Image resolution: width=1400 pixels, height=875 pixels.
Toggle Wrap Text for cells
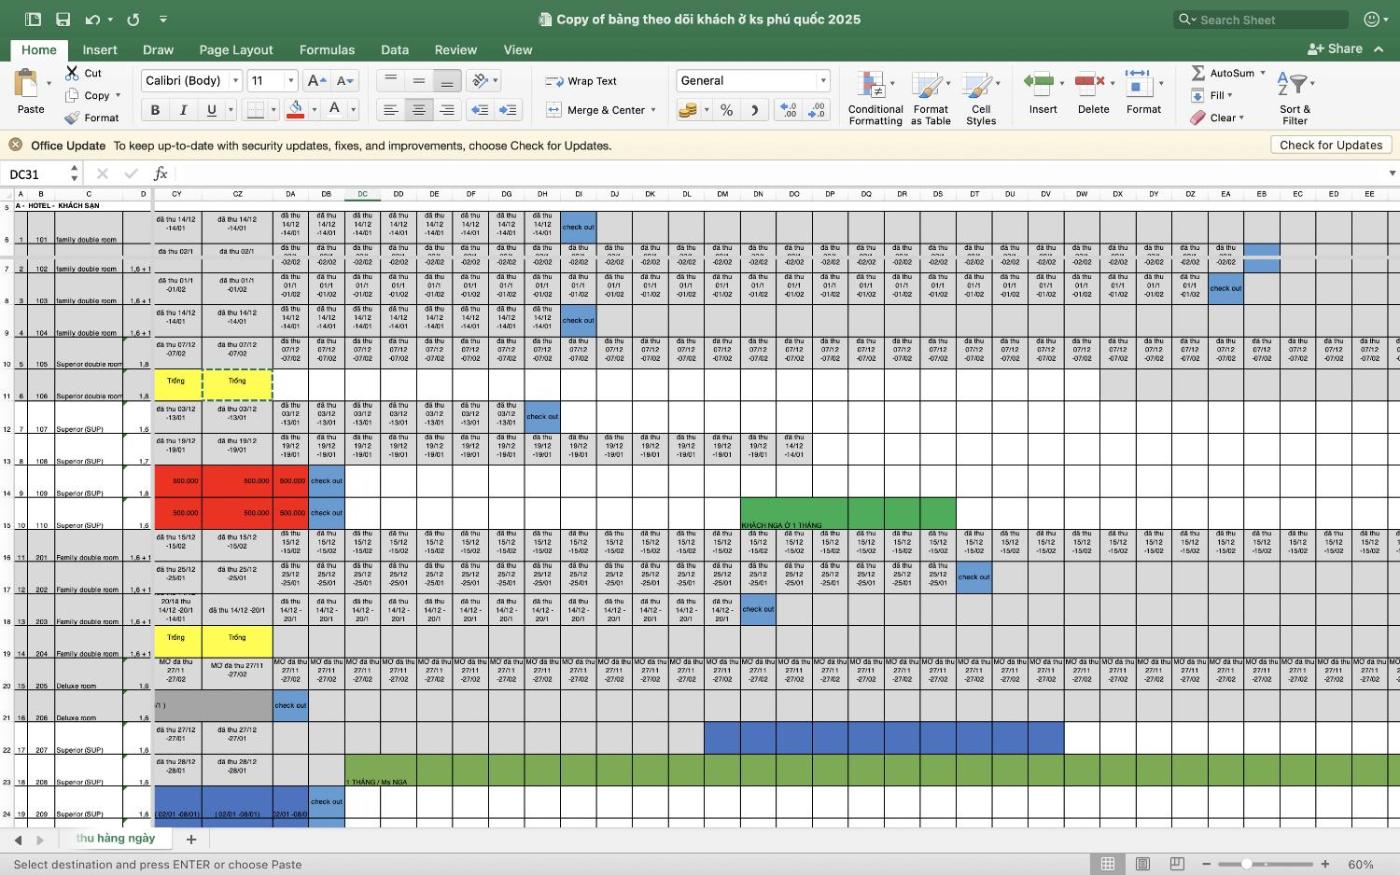pyautogui.click(x=581, y=81)
